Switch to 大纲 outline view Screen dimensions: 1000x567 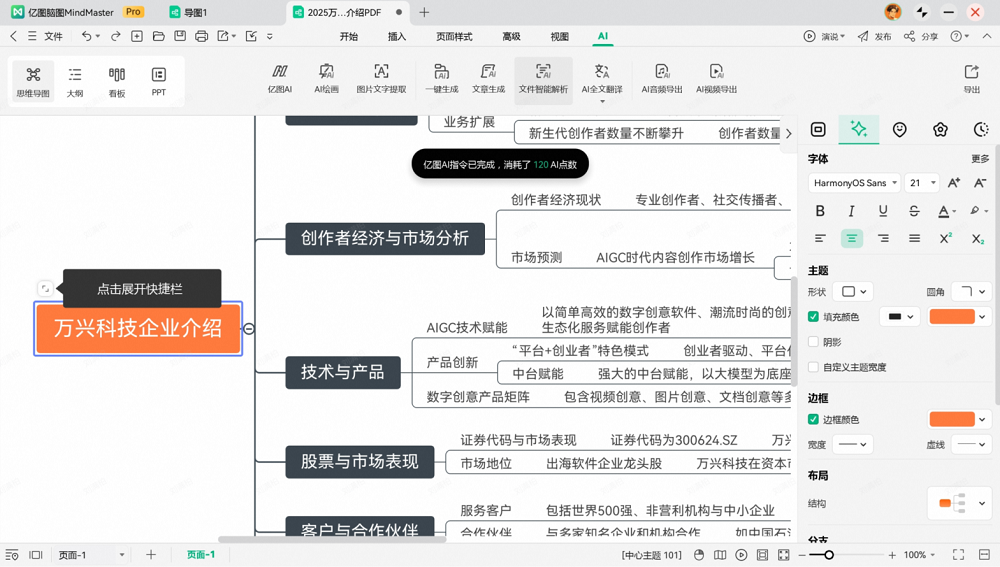pyautogui.click(x=75, y=80)
